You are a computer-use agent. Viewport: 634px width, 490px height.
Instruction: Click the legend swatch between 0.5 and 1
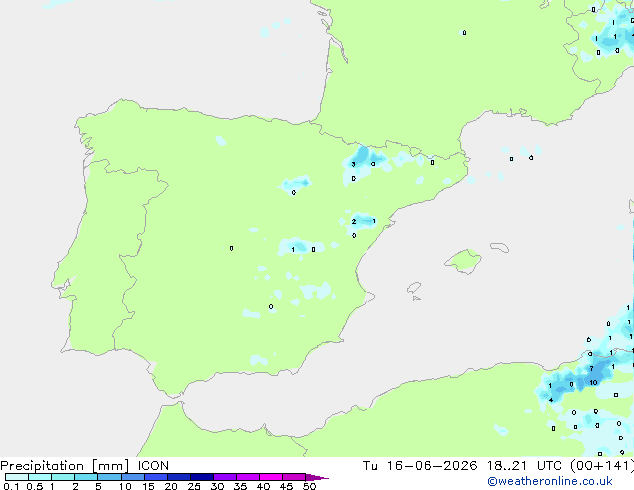coord(40,477)
